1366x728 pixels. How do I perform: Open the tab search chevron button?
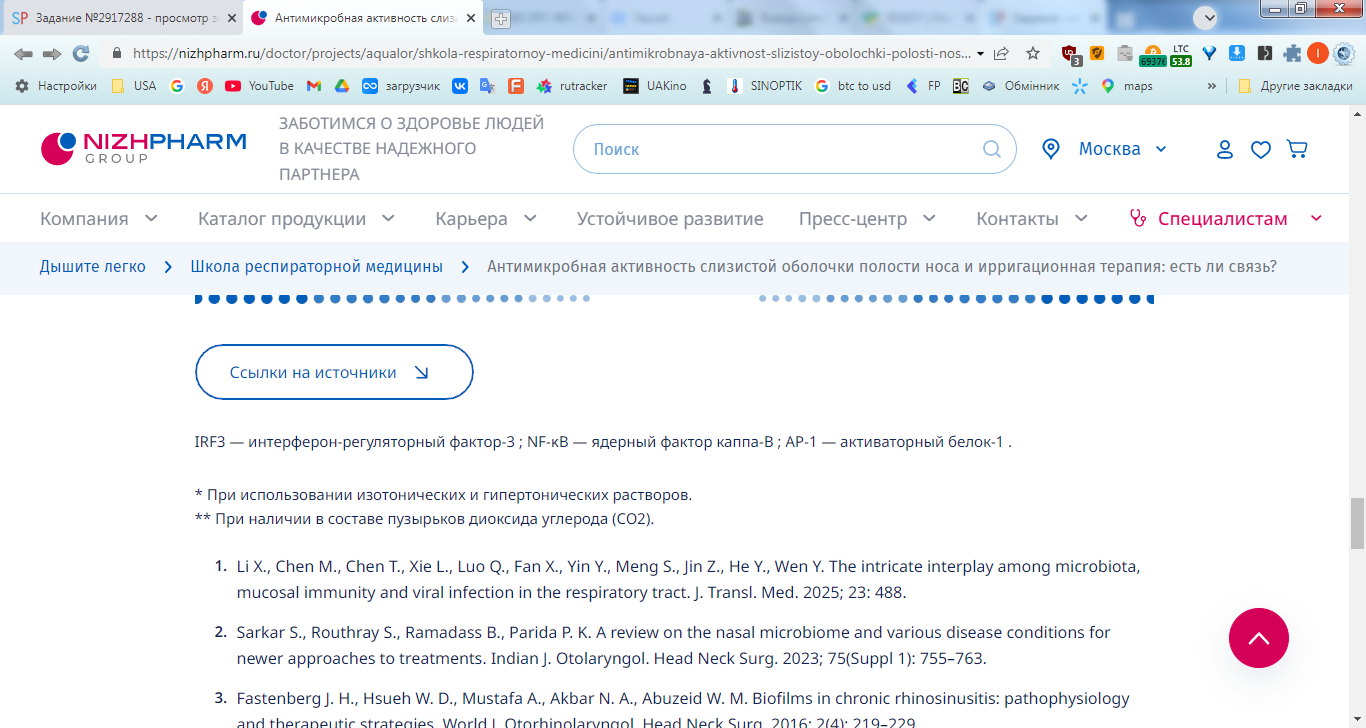pos(1206,17)
